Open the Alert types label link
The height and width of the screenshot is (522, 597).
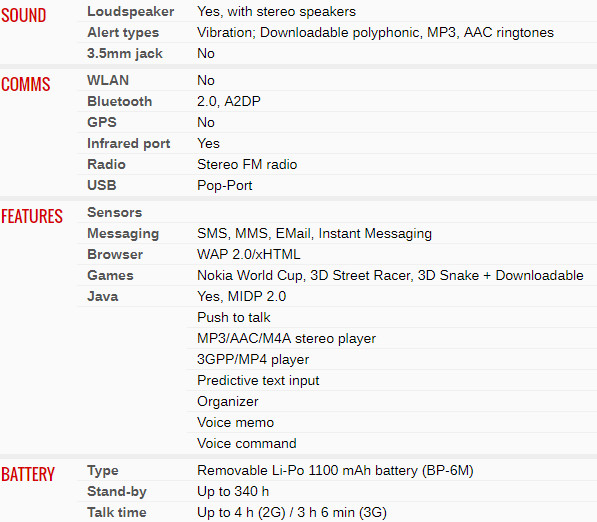click(x=123, y=33)
